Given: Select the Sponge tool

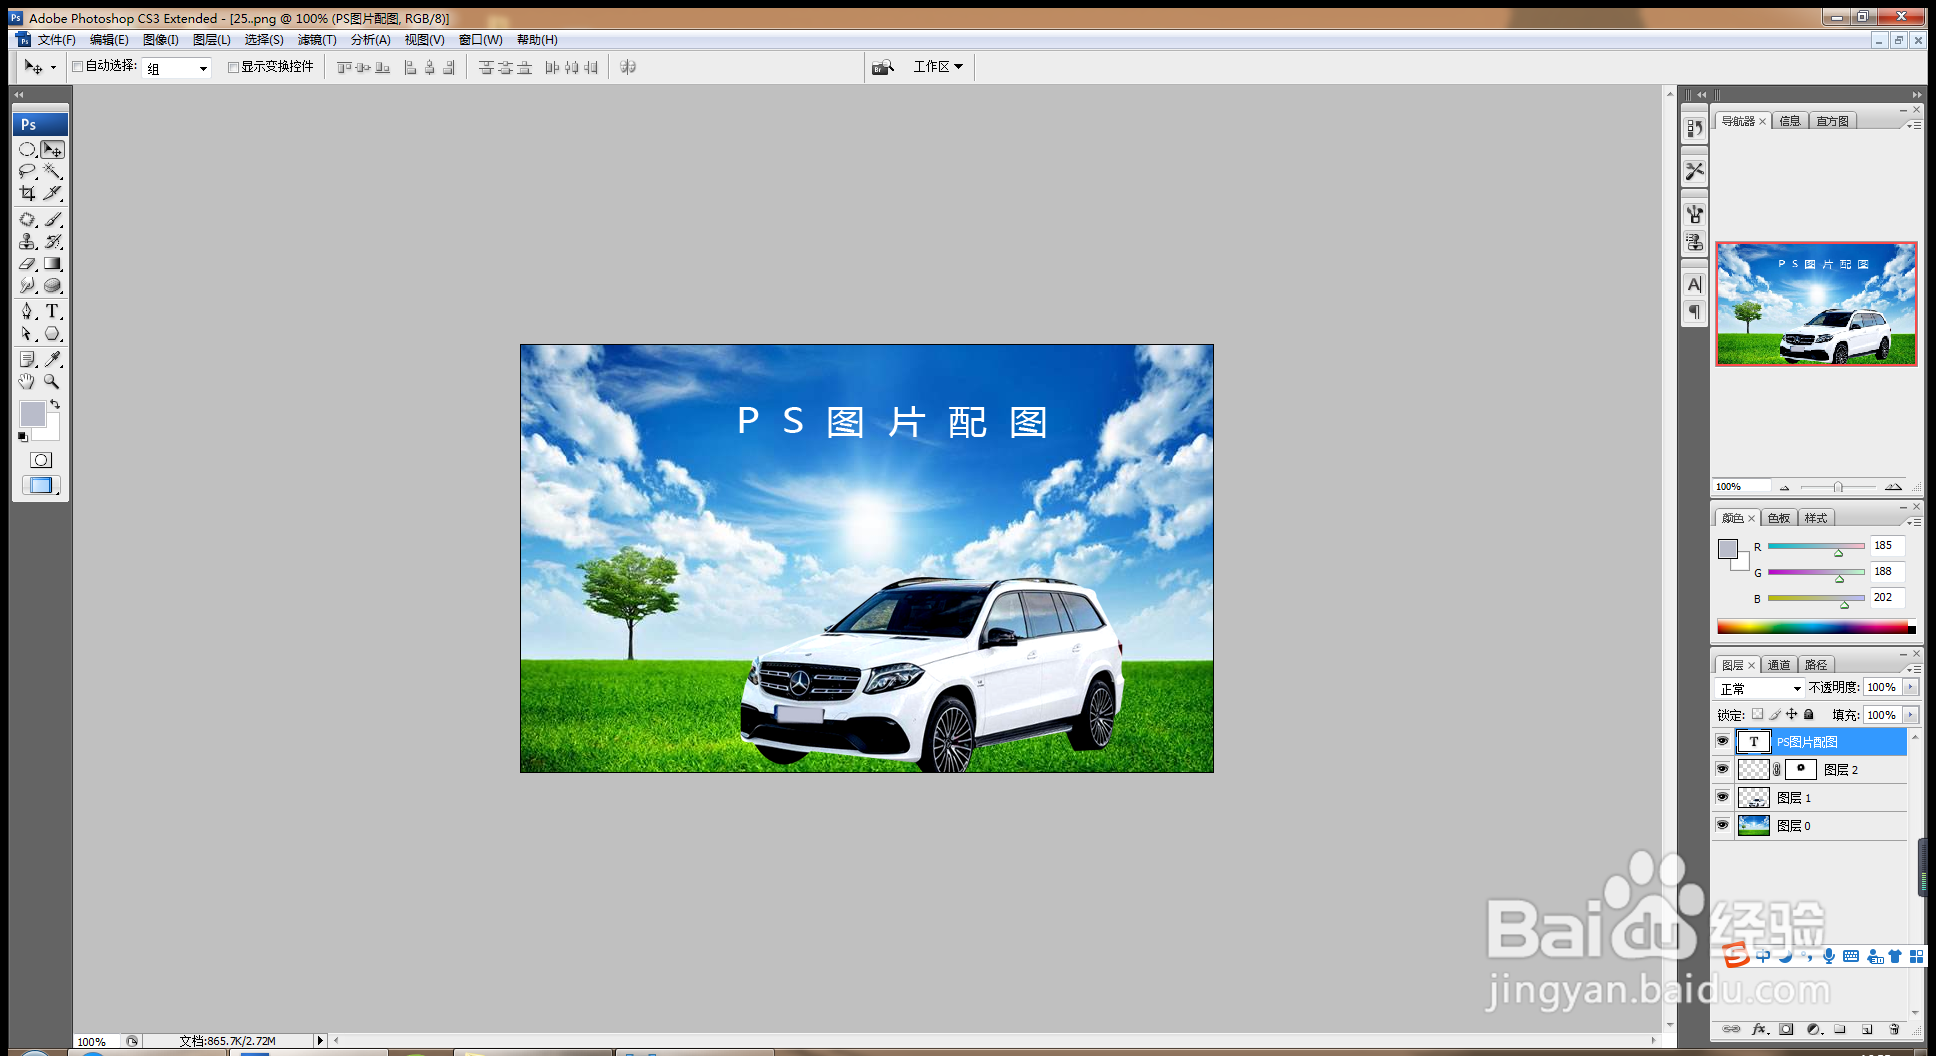Looking at the screenshot, I should tap(52, 286).
